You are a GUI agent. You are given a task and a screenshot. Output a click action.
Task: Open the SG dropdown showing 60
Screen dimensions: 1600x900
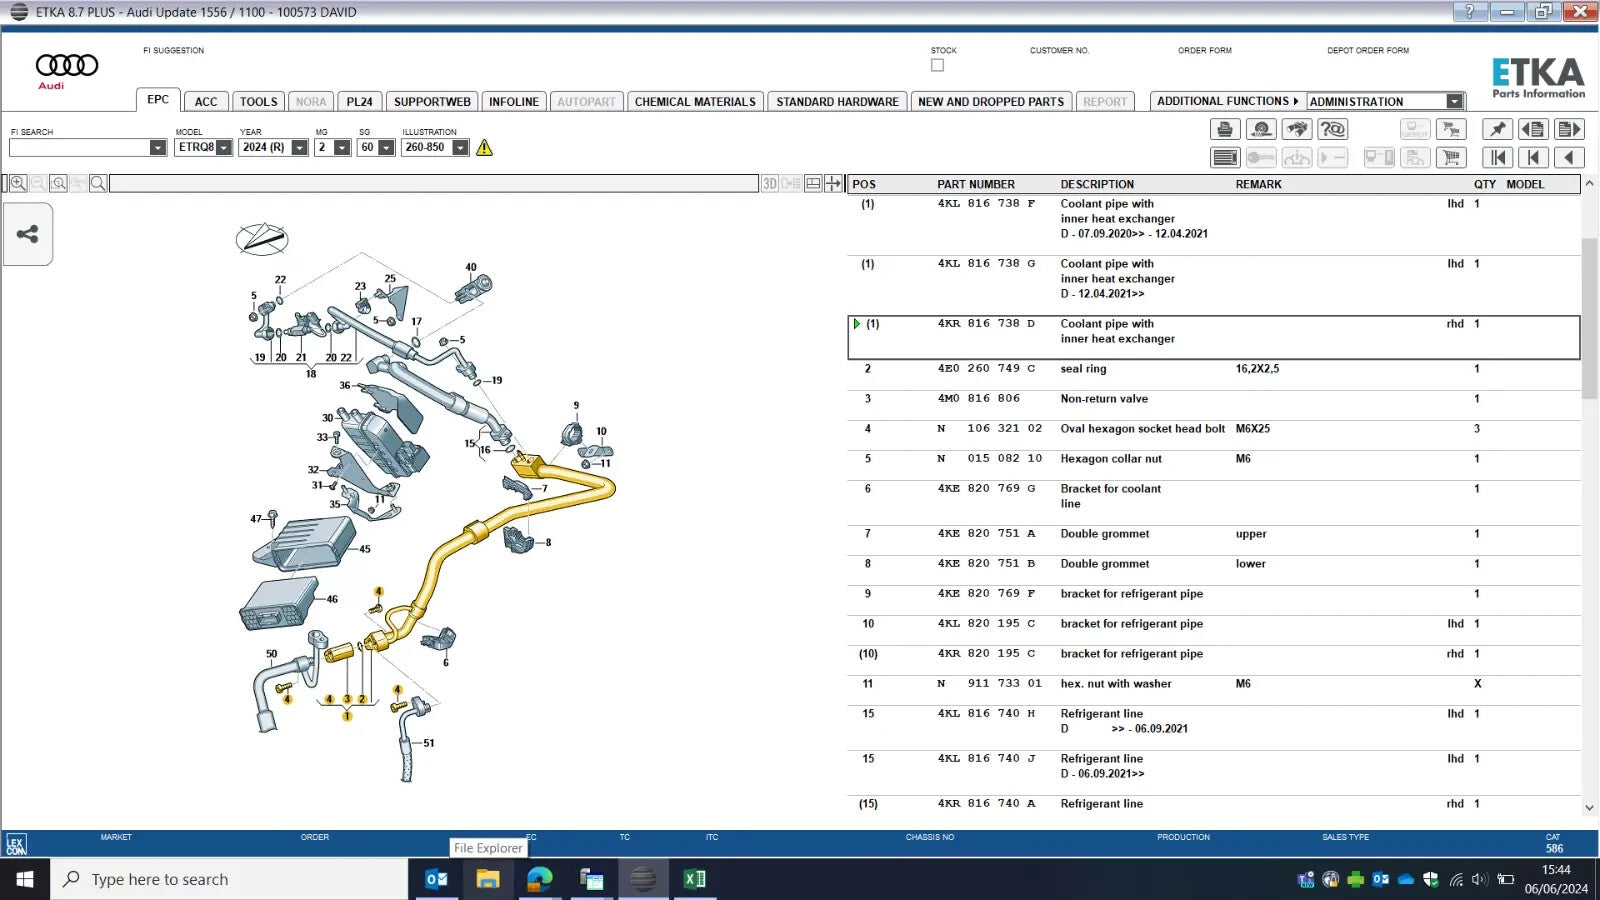(386, 148)
